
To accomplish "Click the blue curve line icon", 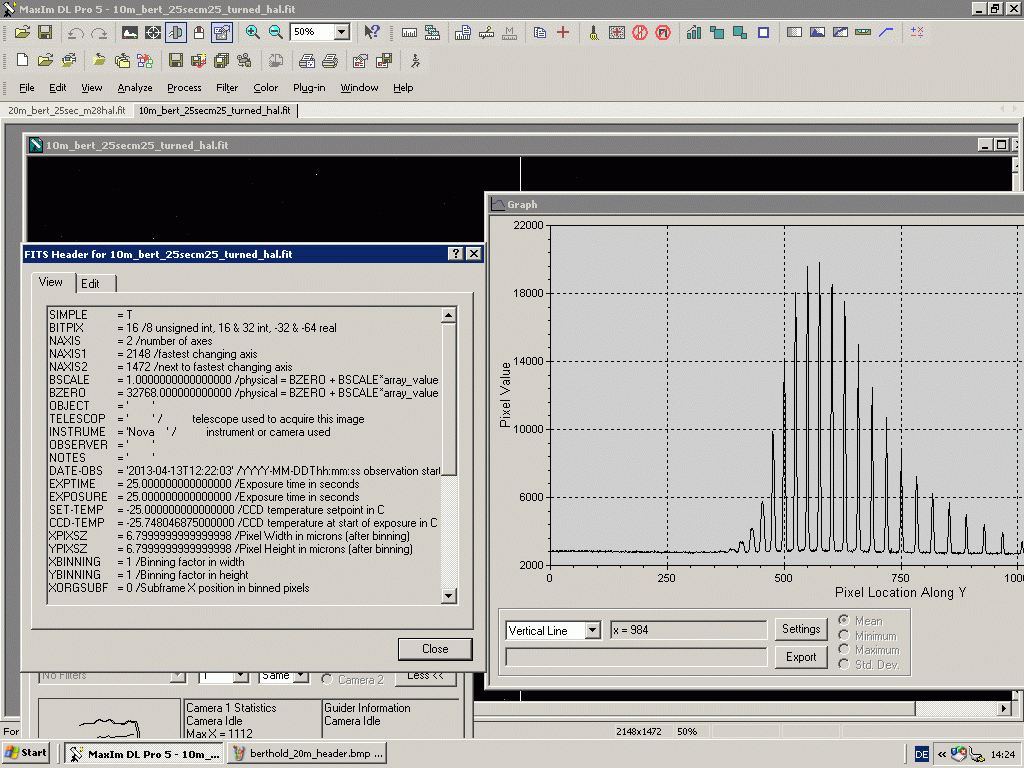I will (886, 32).
